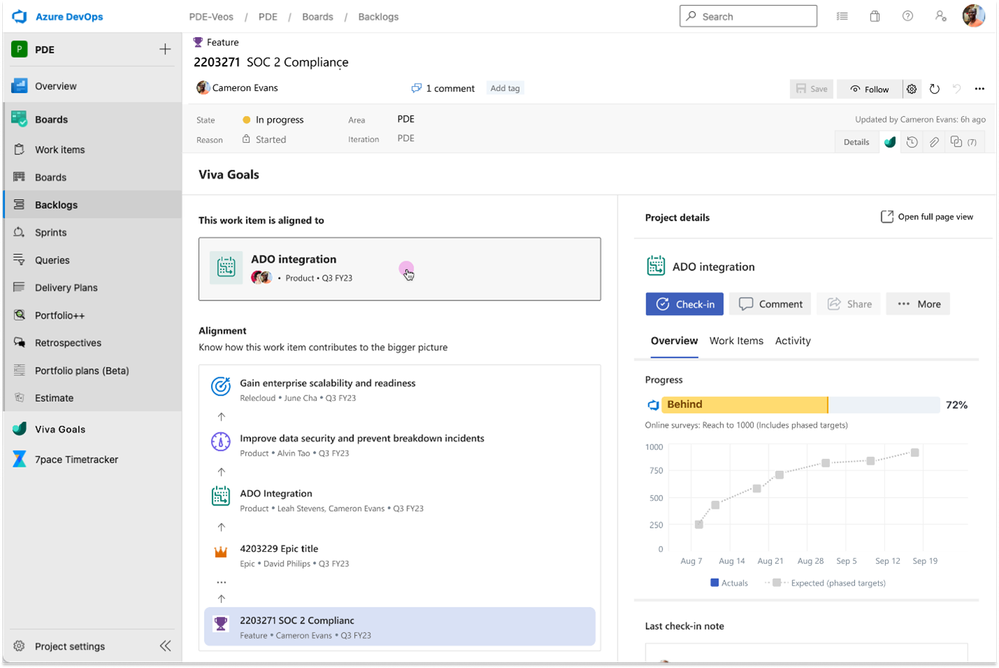Switch to the Activity tab
Screen dimensions: 999x668
(793, 340)
